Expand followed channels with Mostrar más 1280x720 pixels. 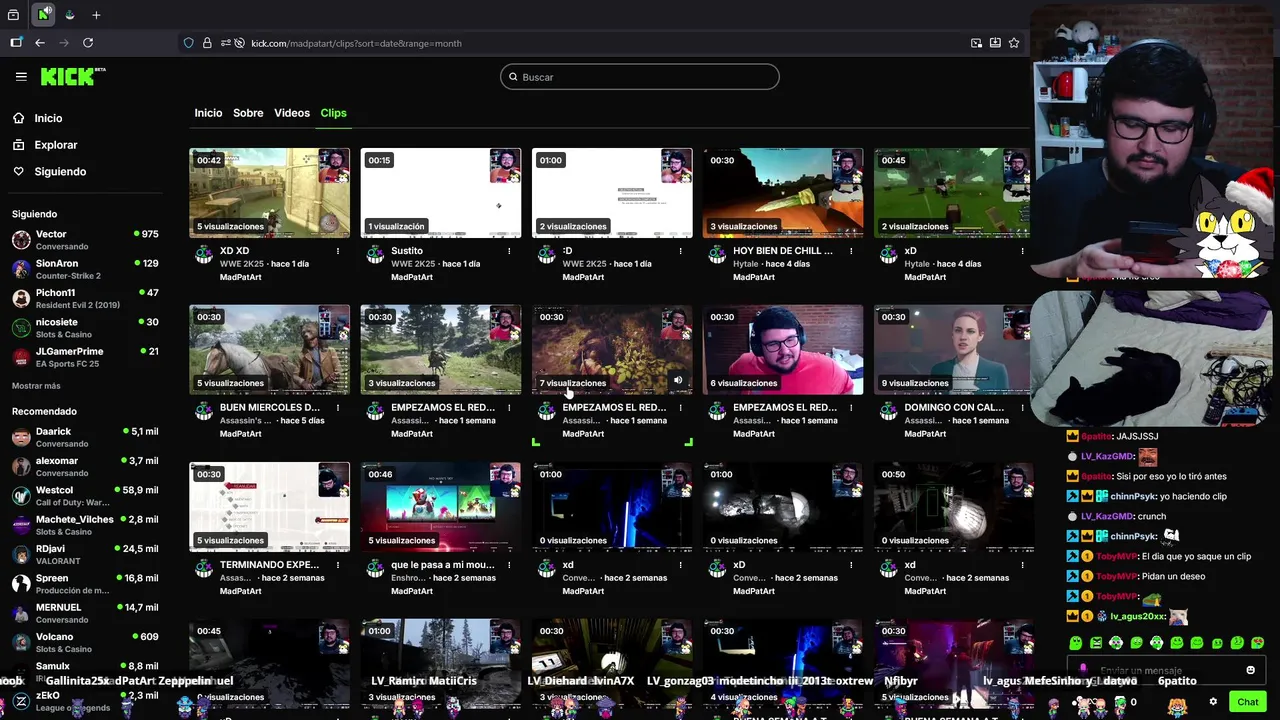tap(36, 386)
